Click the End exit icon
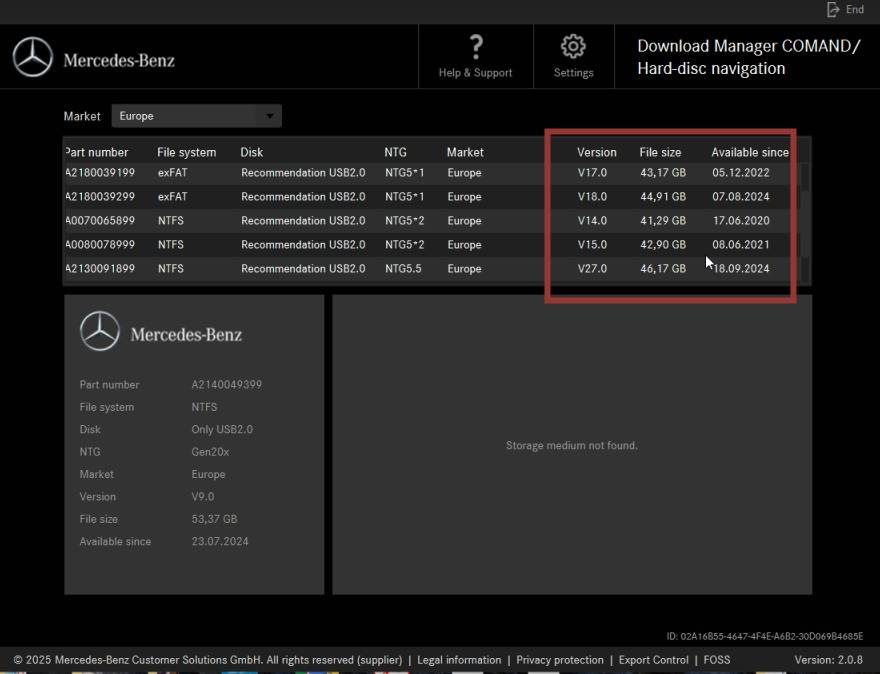The image size is (880, 674). coord(833,10)
